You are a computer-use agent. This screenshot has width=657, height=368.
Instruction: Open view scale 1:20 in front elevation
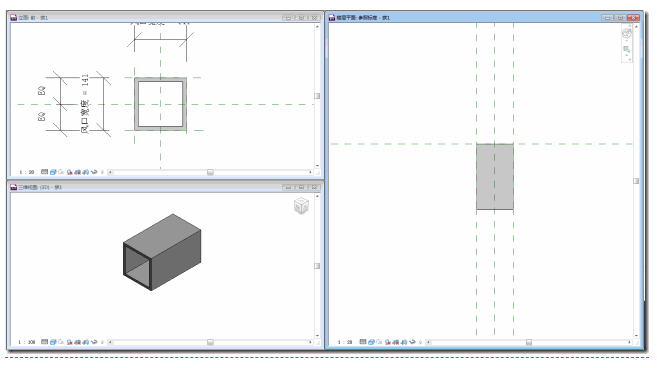click(26, 172)
